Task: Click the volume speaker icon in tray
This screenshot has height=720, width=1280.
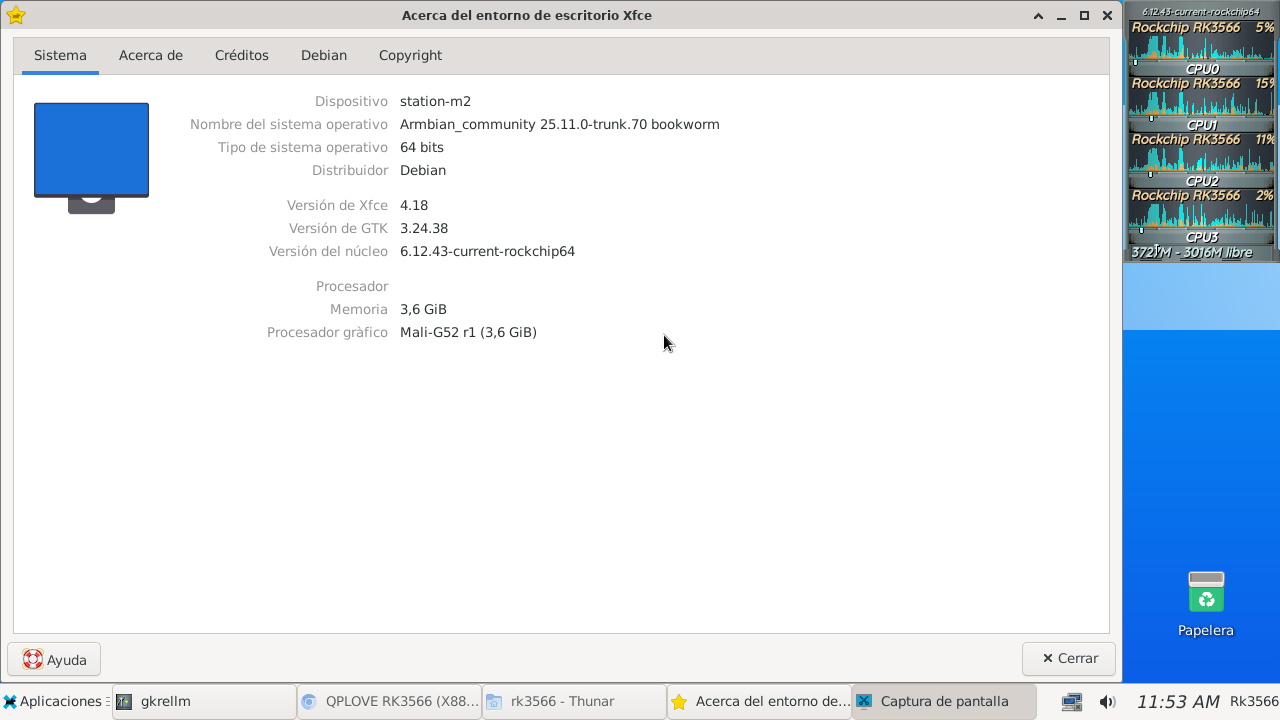Action: [1107, 702]
